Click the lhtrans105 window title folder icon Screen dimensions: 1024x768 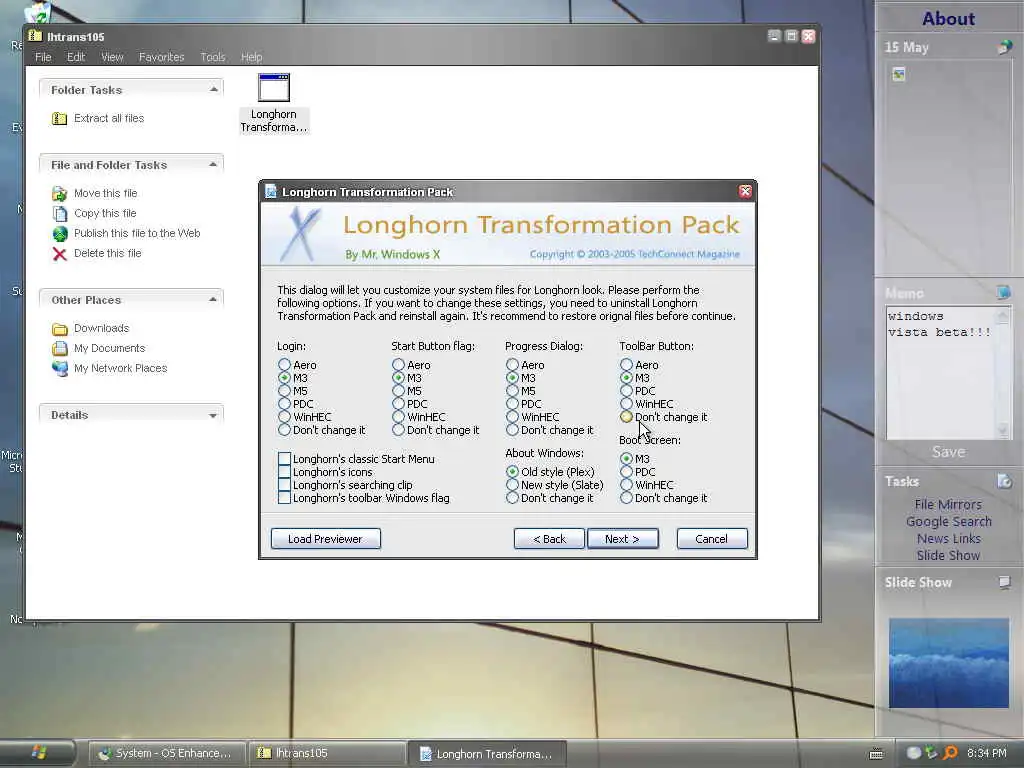pos(35,37)
